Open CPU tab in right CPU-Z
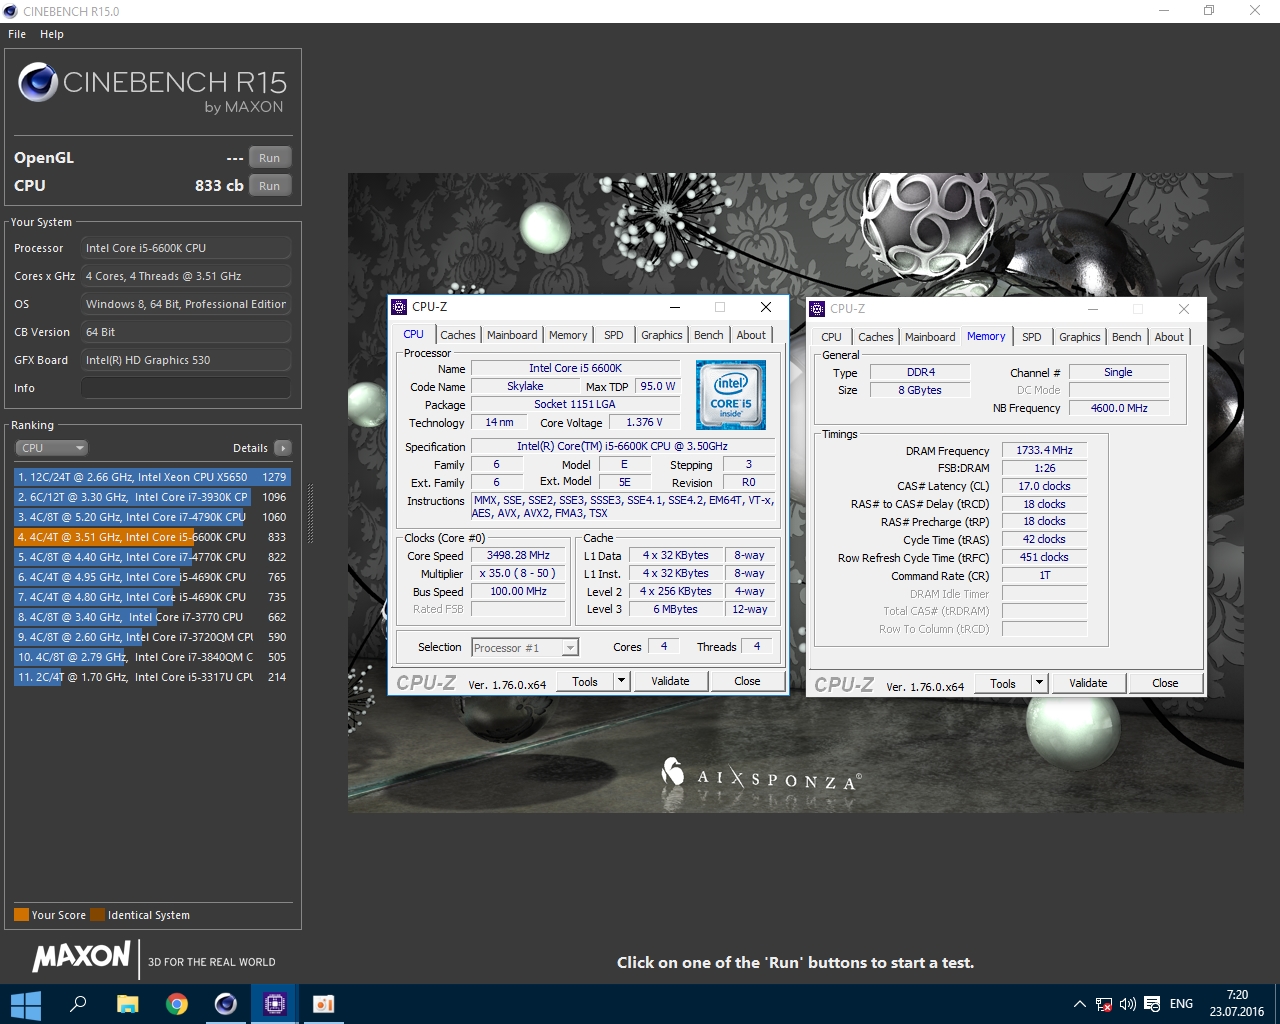Screen dimensions: 1280x1024 (831, 337)
